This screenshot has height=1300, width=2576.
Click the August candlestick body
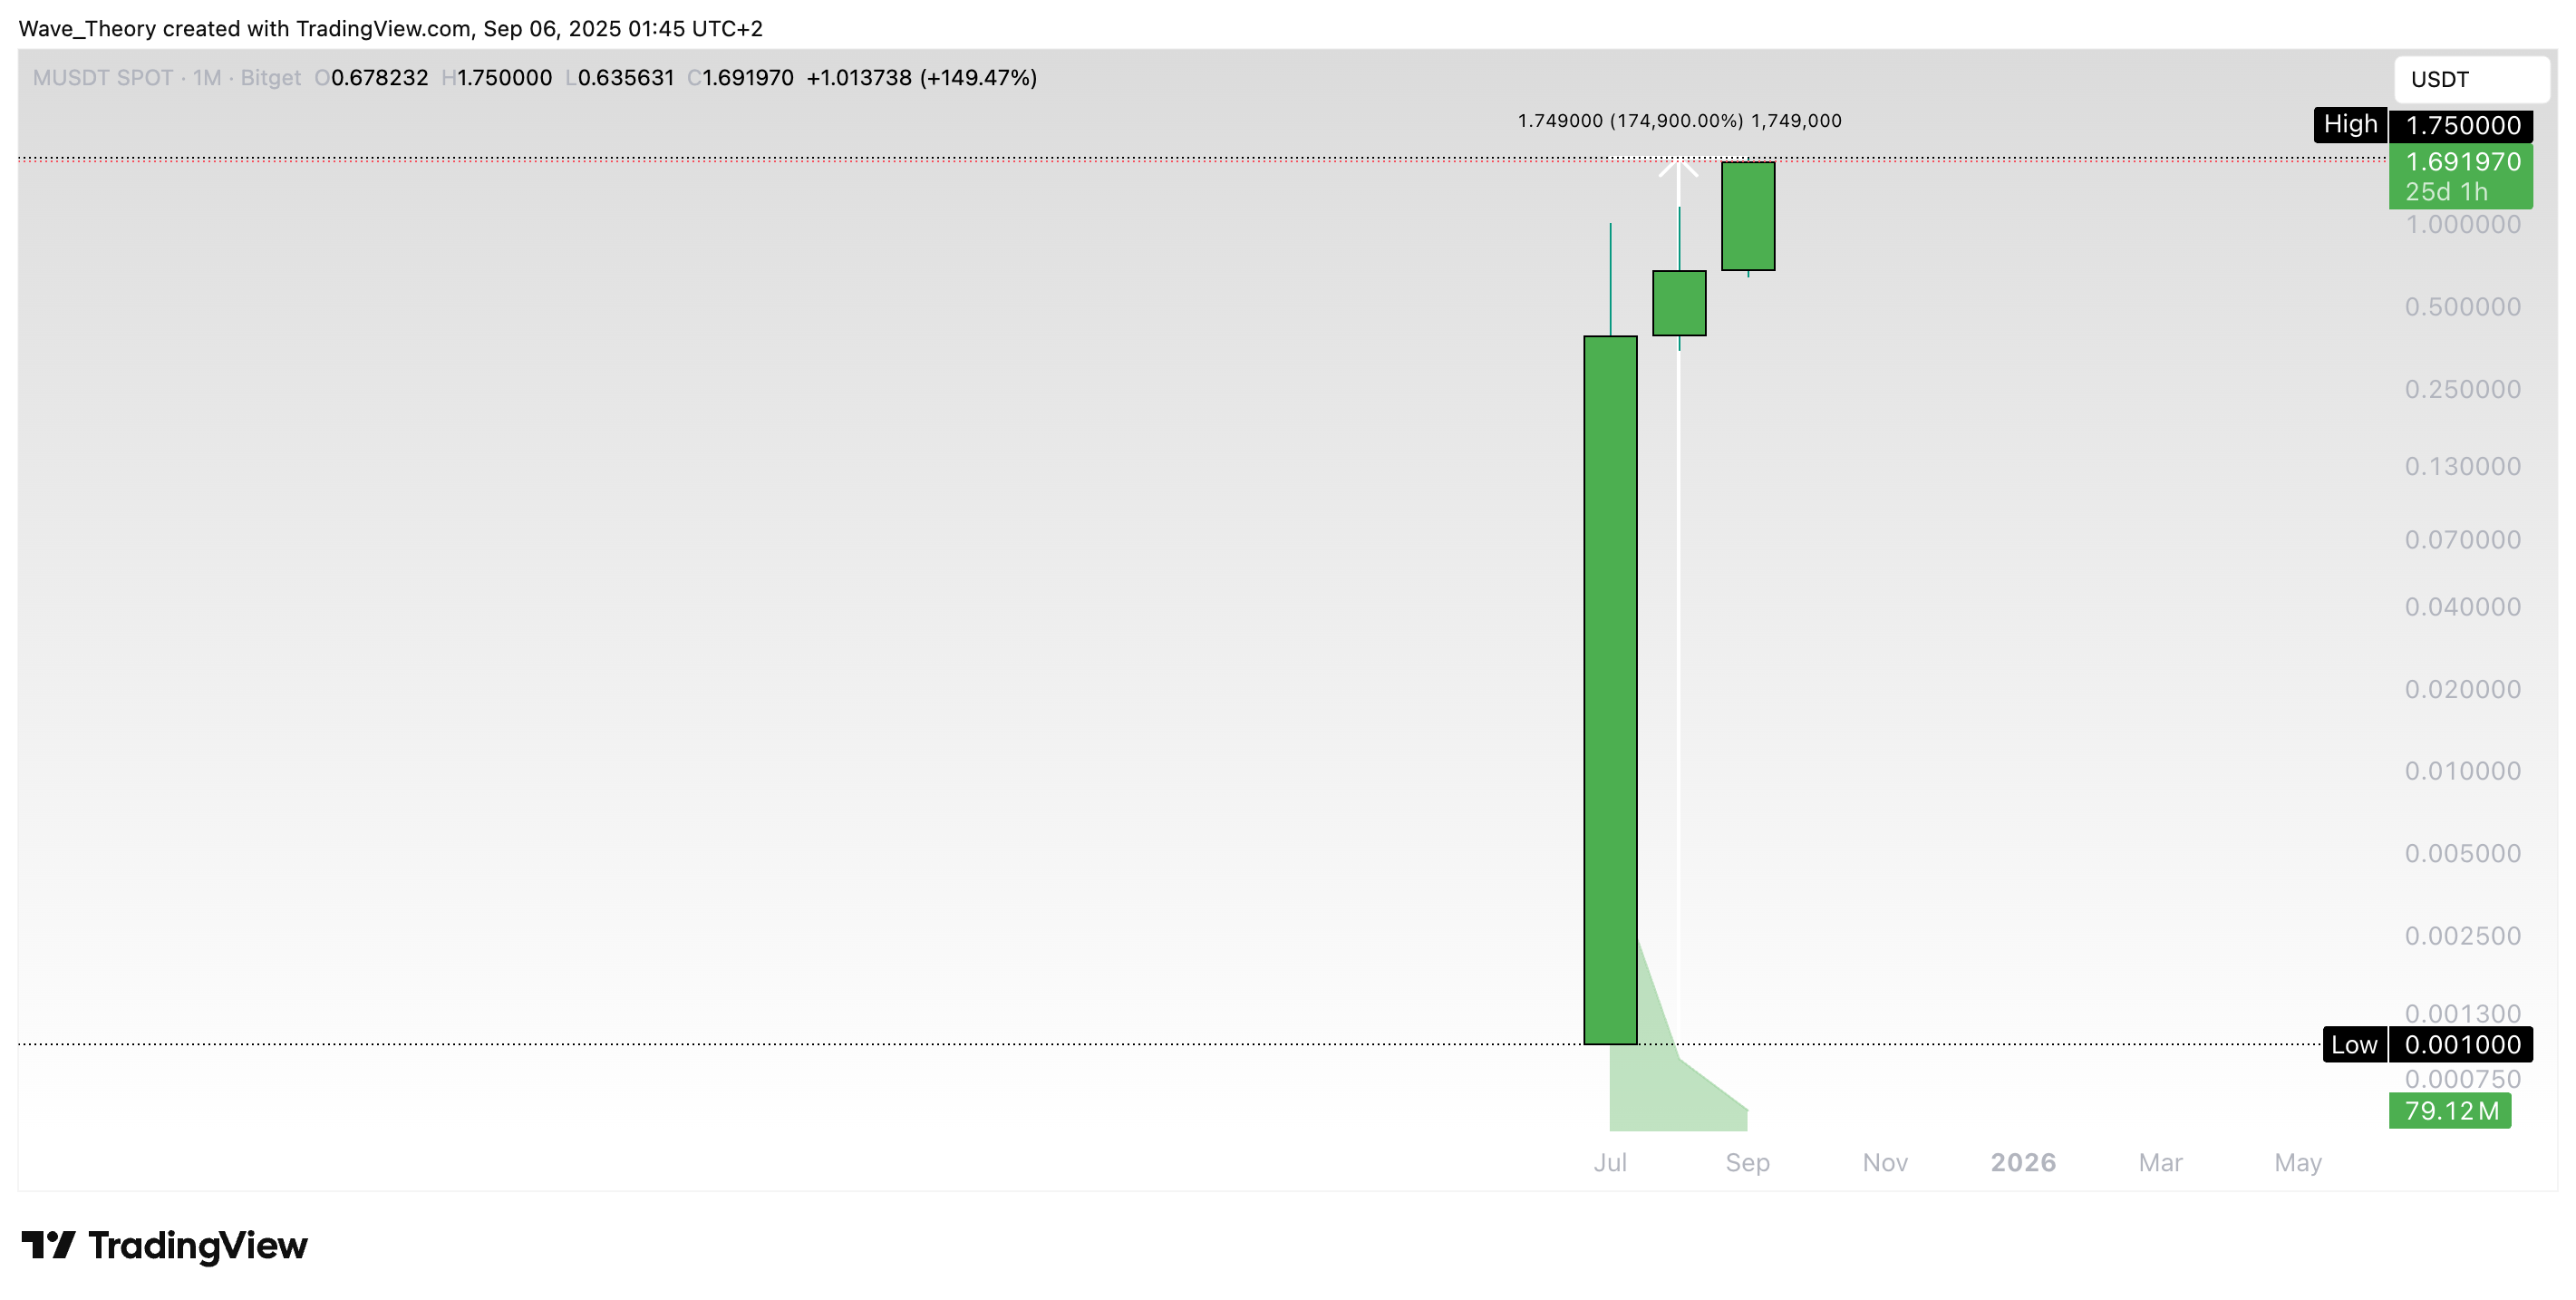(x=1679, y=303)
